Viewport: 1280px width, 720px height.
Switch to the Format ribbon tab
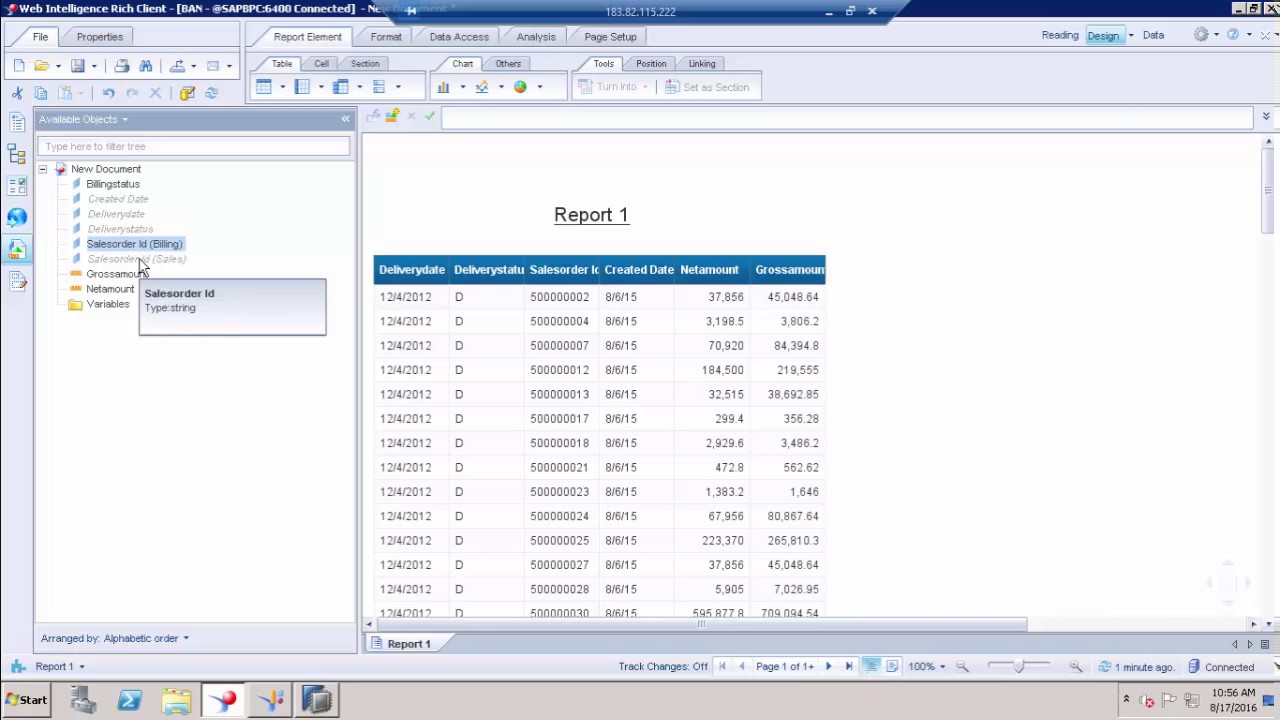click(x=386, y=37)
